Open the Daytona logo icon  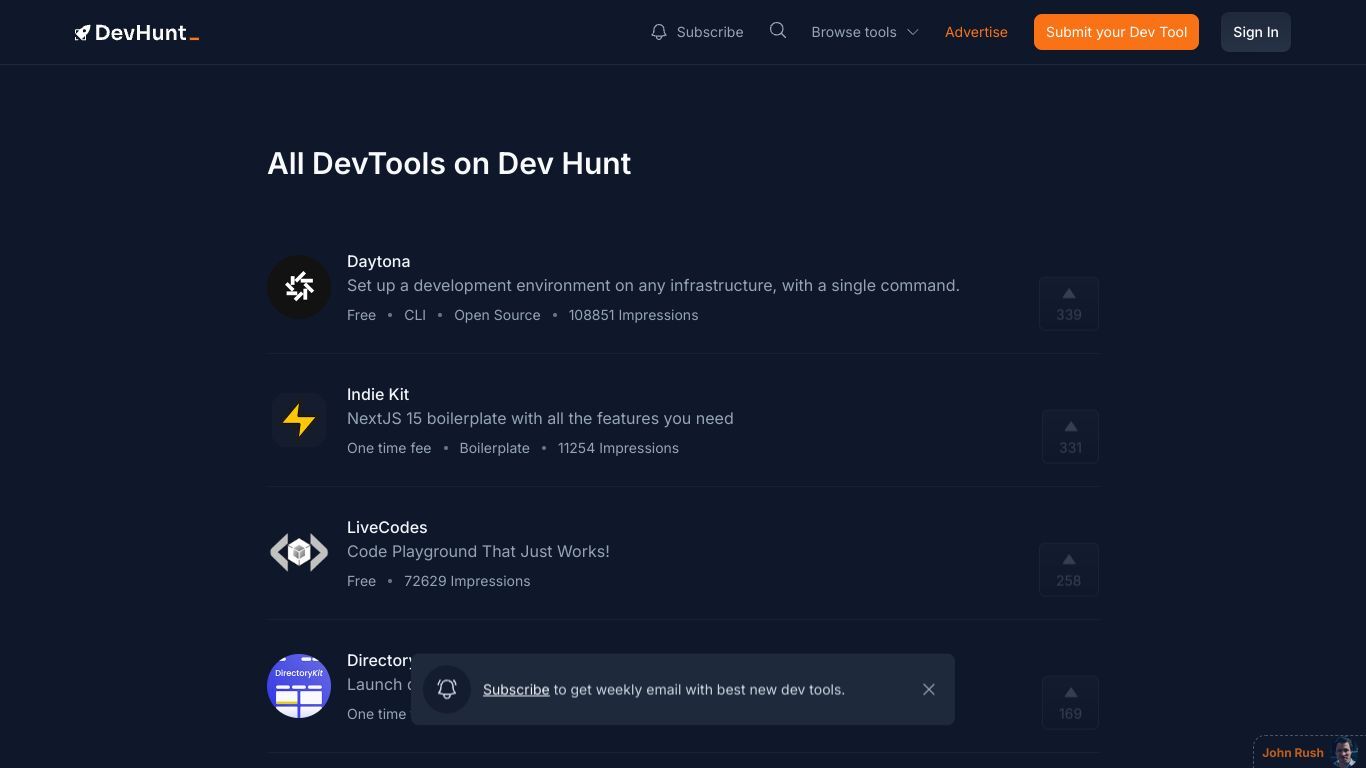[299, 287]
